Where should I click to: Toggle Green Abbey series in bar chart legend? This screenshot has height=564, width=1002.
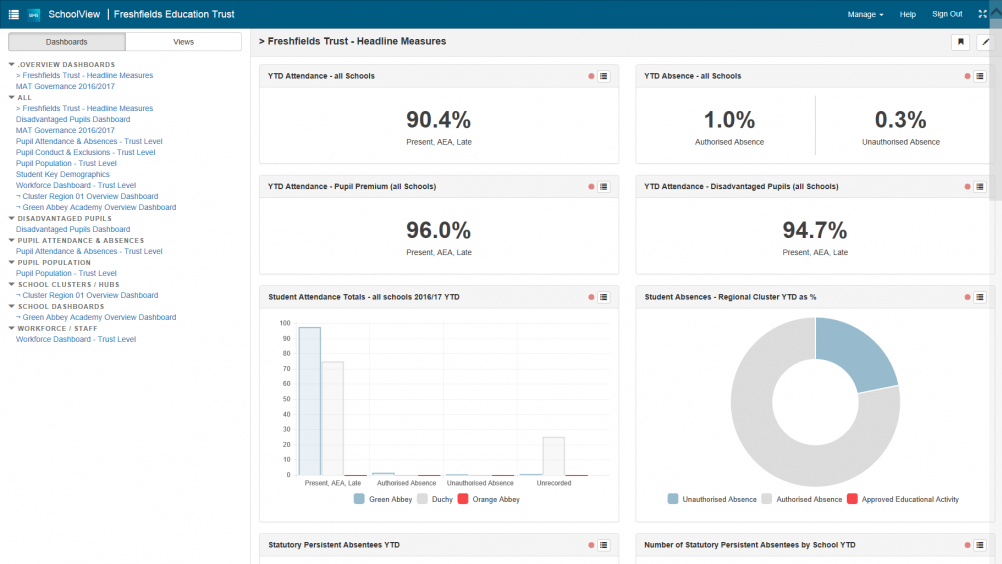point(383,499)
